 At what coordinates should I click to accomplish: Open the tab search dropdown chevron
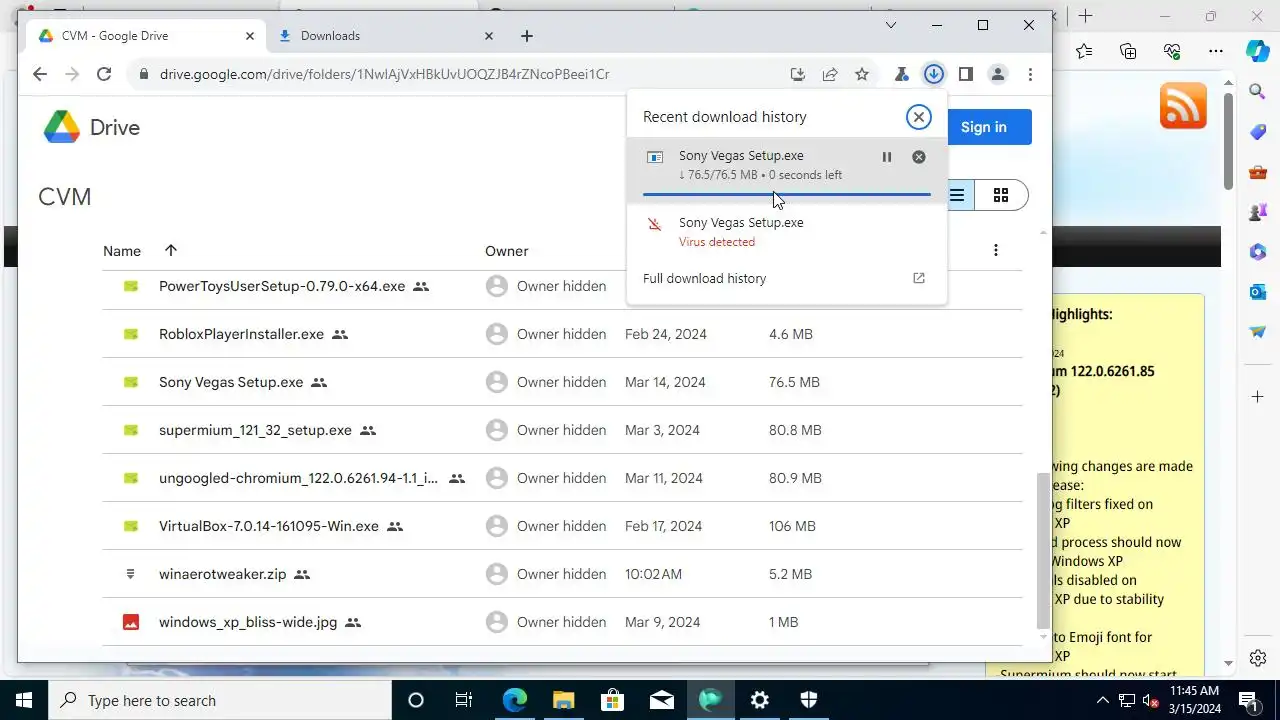(x=891, y=25)
